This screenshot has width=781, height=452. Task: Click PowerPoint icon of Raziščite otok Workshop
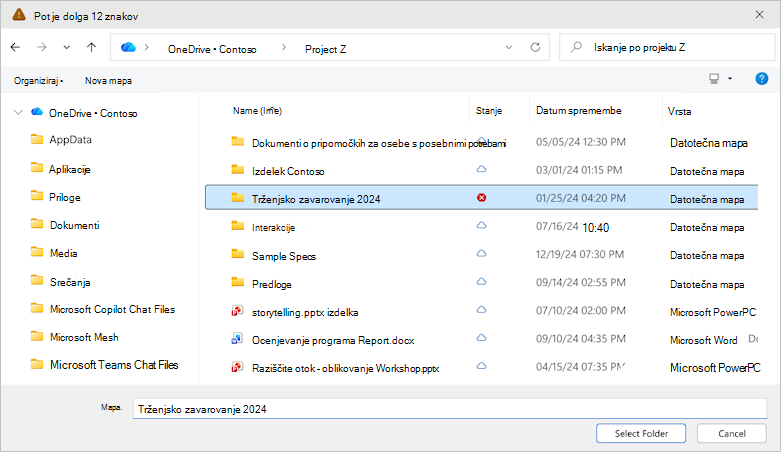click(237, 367)
